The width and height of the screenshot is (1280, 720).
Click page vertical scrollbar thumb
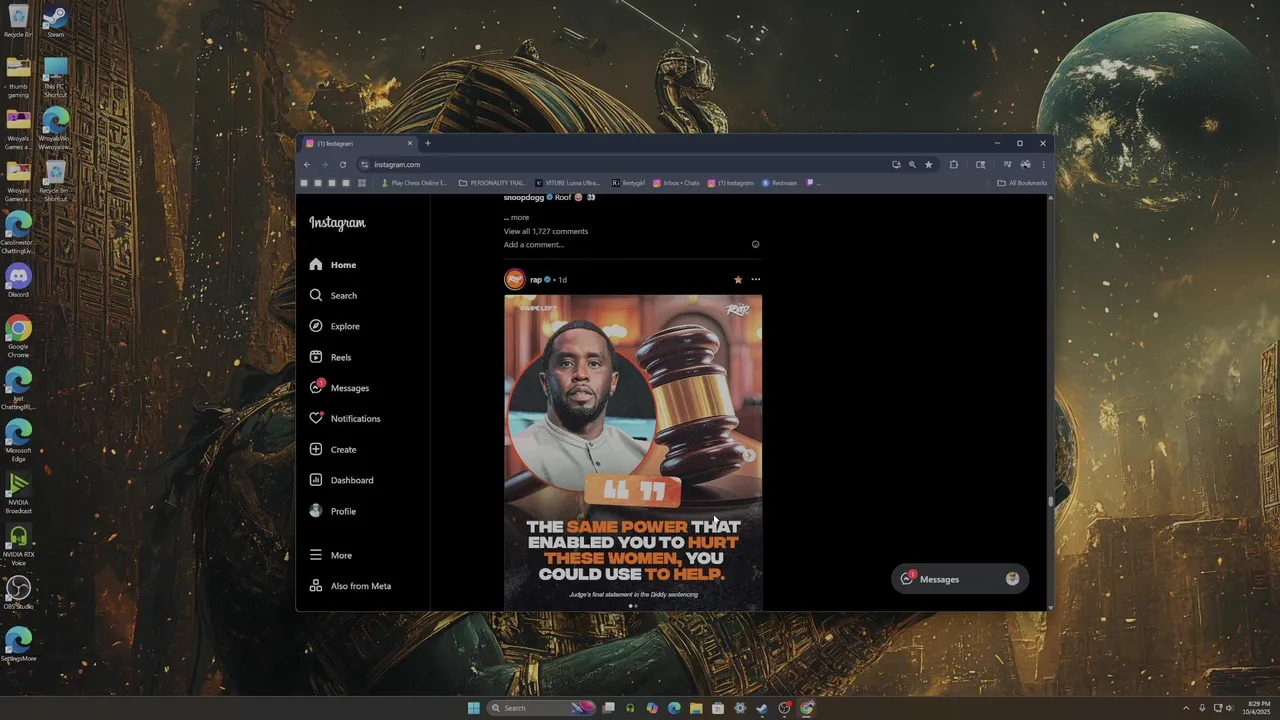tap(1050, 501)
